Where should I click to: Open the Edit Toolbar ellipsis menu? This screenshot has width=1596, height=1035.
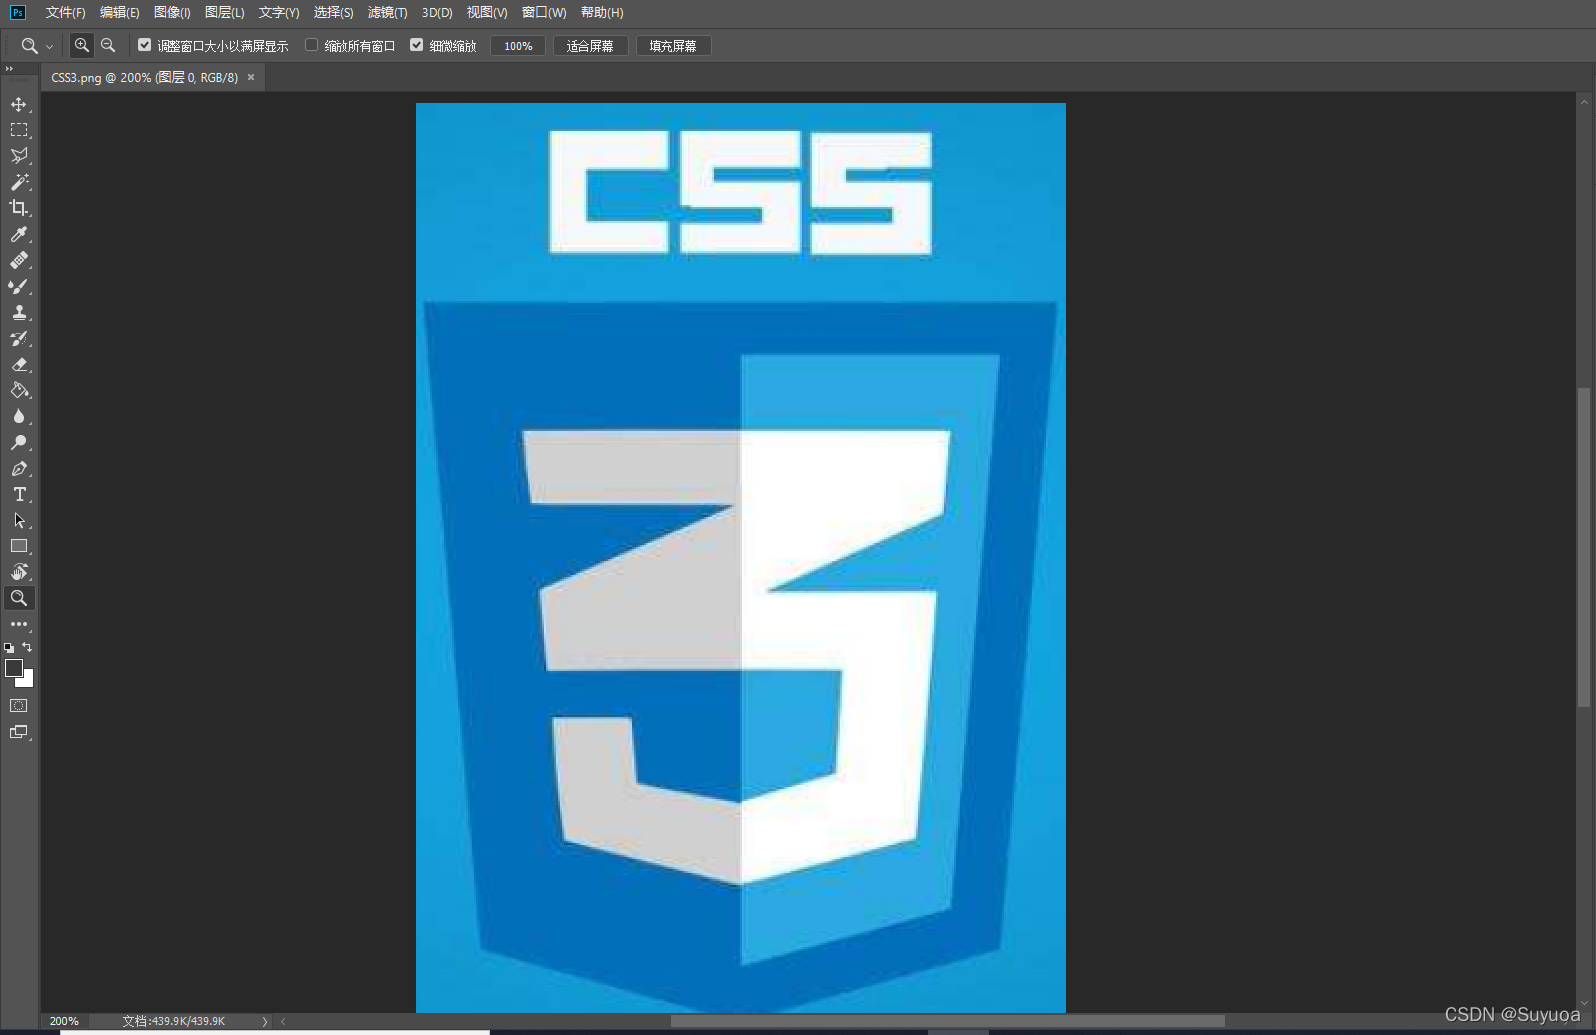tap(19, 624)
